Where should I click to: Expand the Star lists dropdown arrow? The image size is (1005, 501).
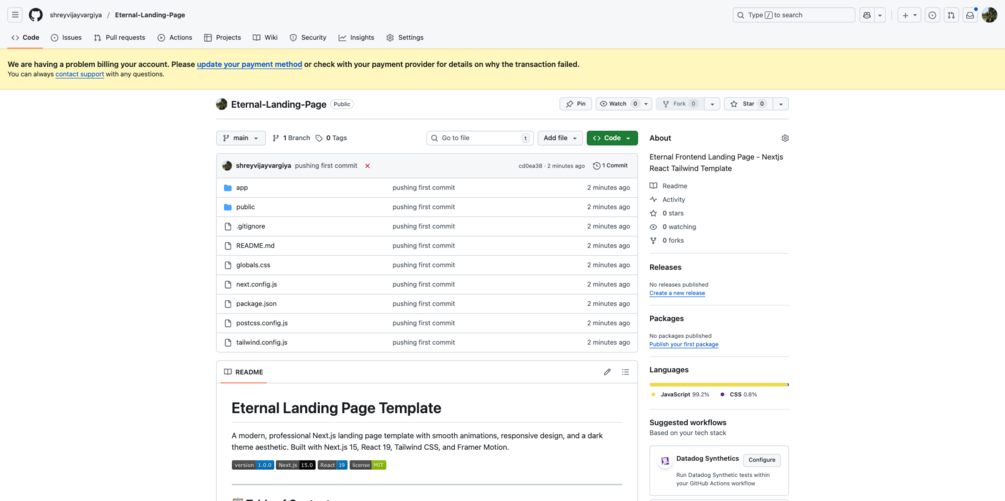(x=781, y=104)
